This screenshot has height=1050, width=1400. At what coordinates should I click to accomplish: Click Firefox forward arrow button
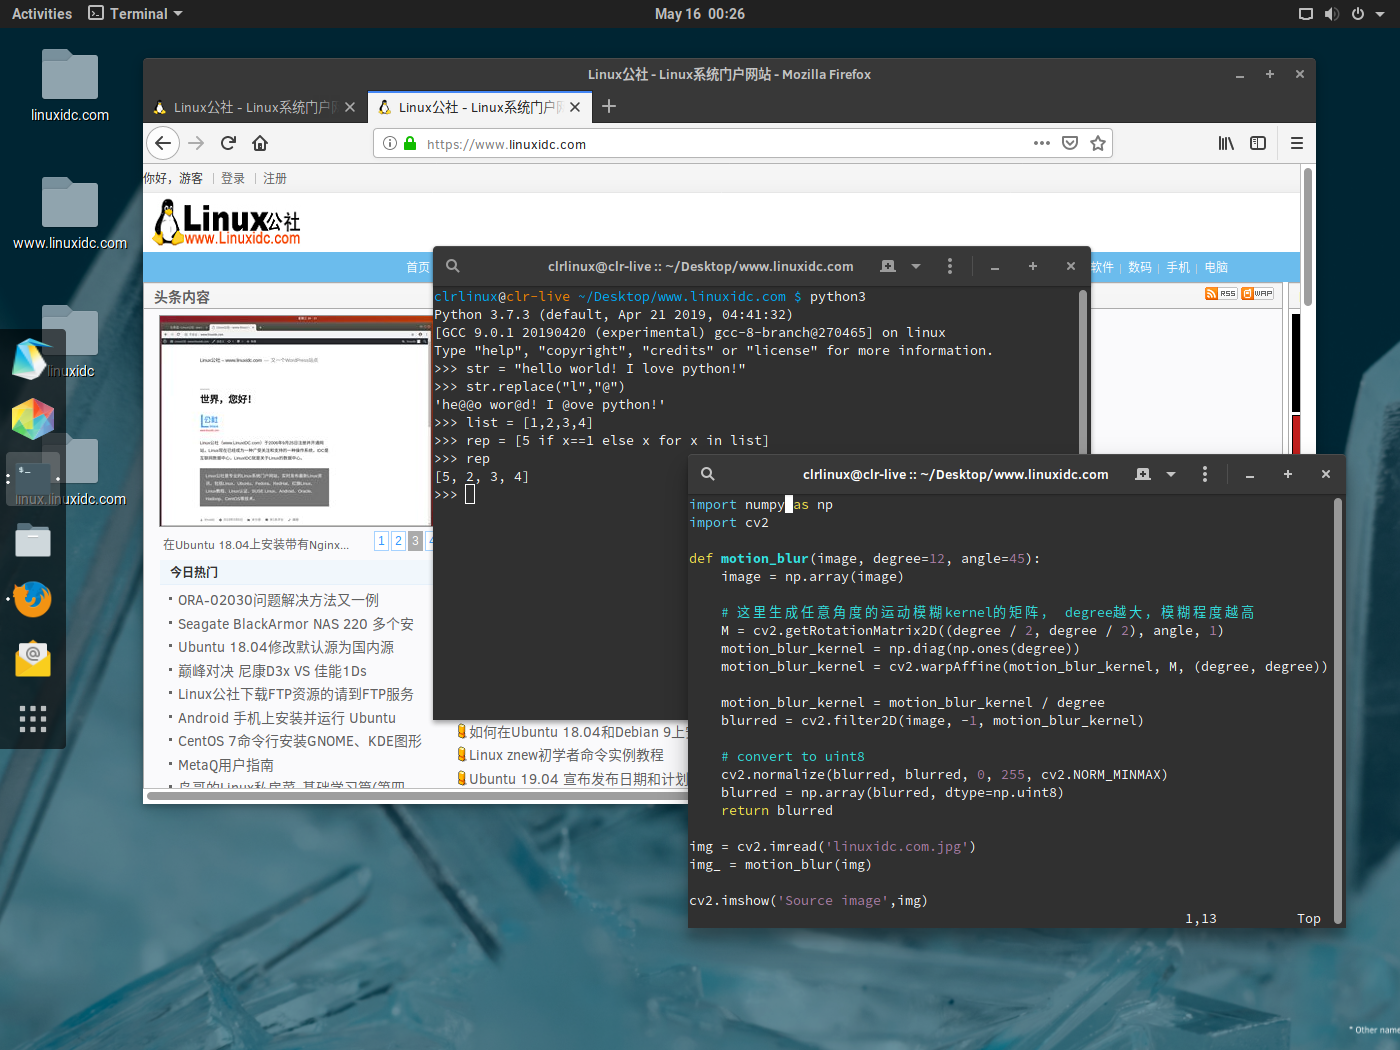point(196,143)
